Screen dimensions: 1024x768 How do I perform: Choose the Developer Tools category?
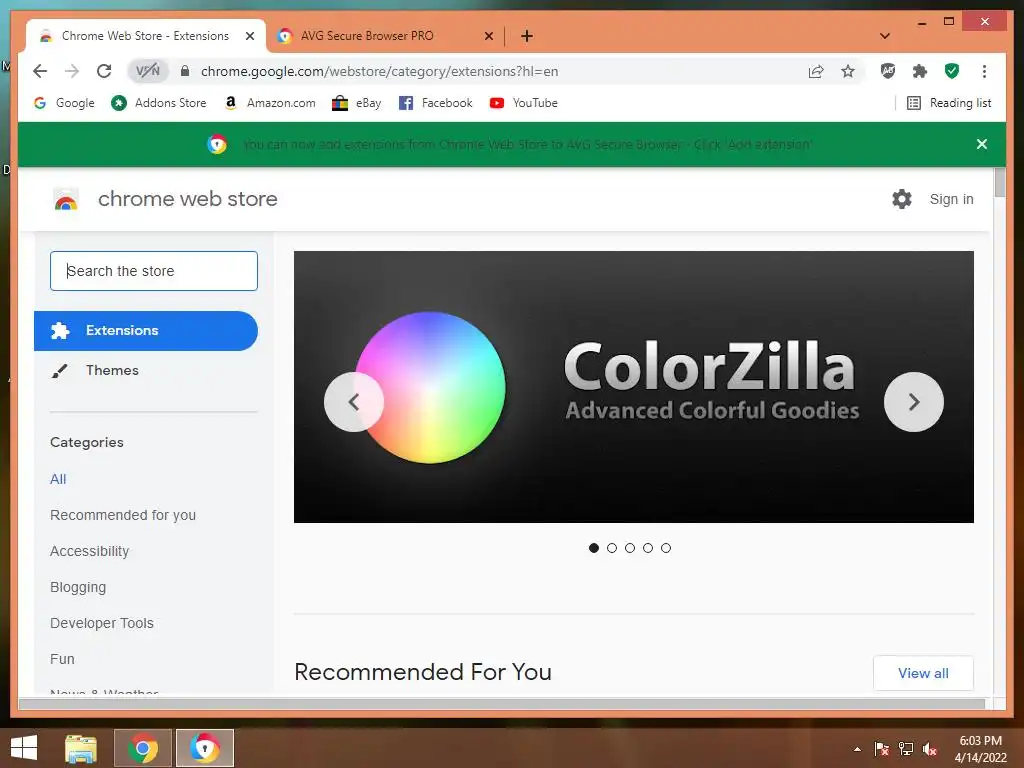click(102, 623)
